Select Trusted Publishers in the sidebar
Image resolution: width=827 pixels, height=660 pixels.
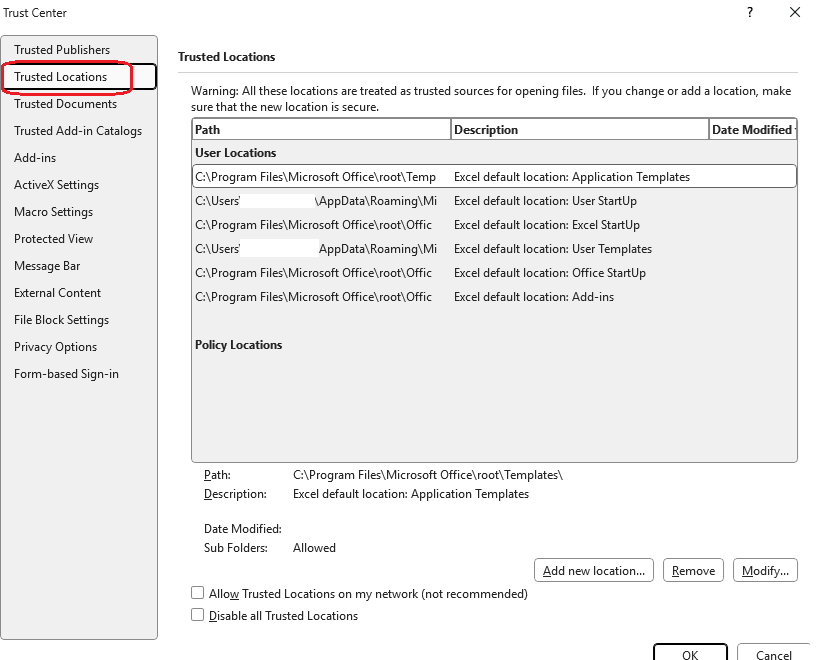click(61, 49)
